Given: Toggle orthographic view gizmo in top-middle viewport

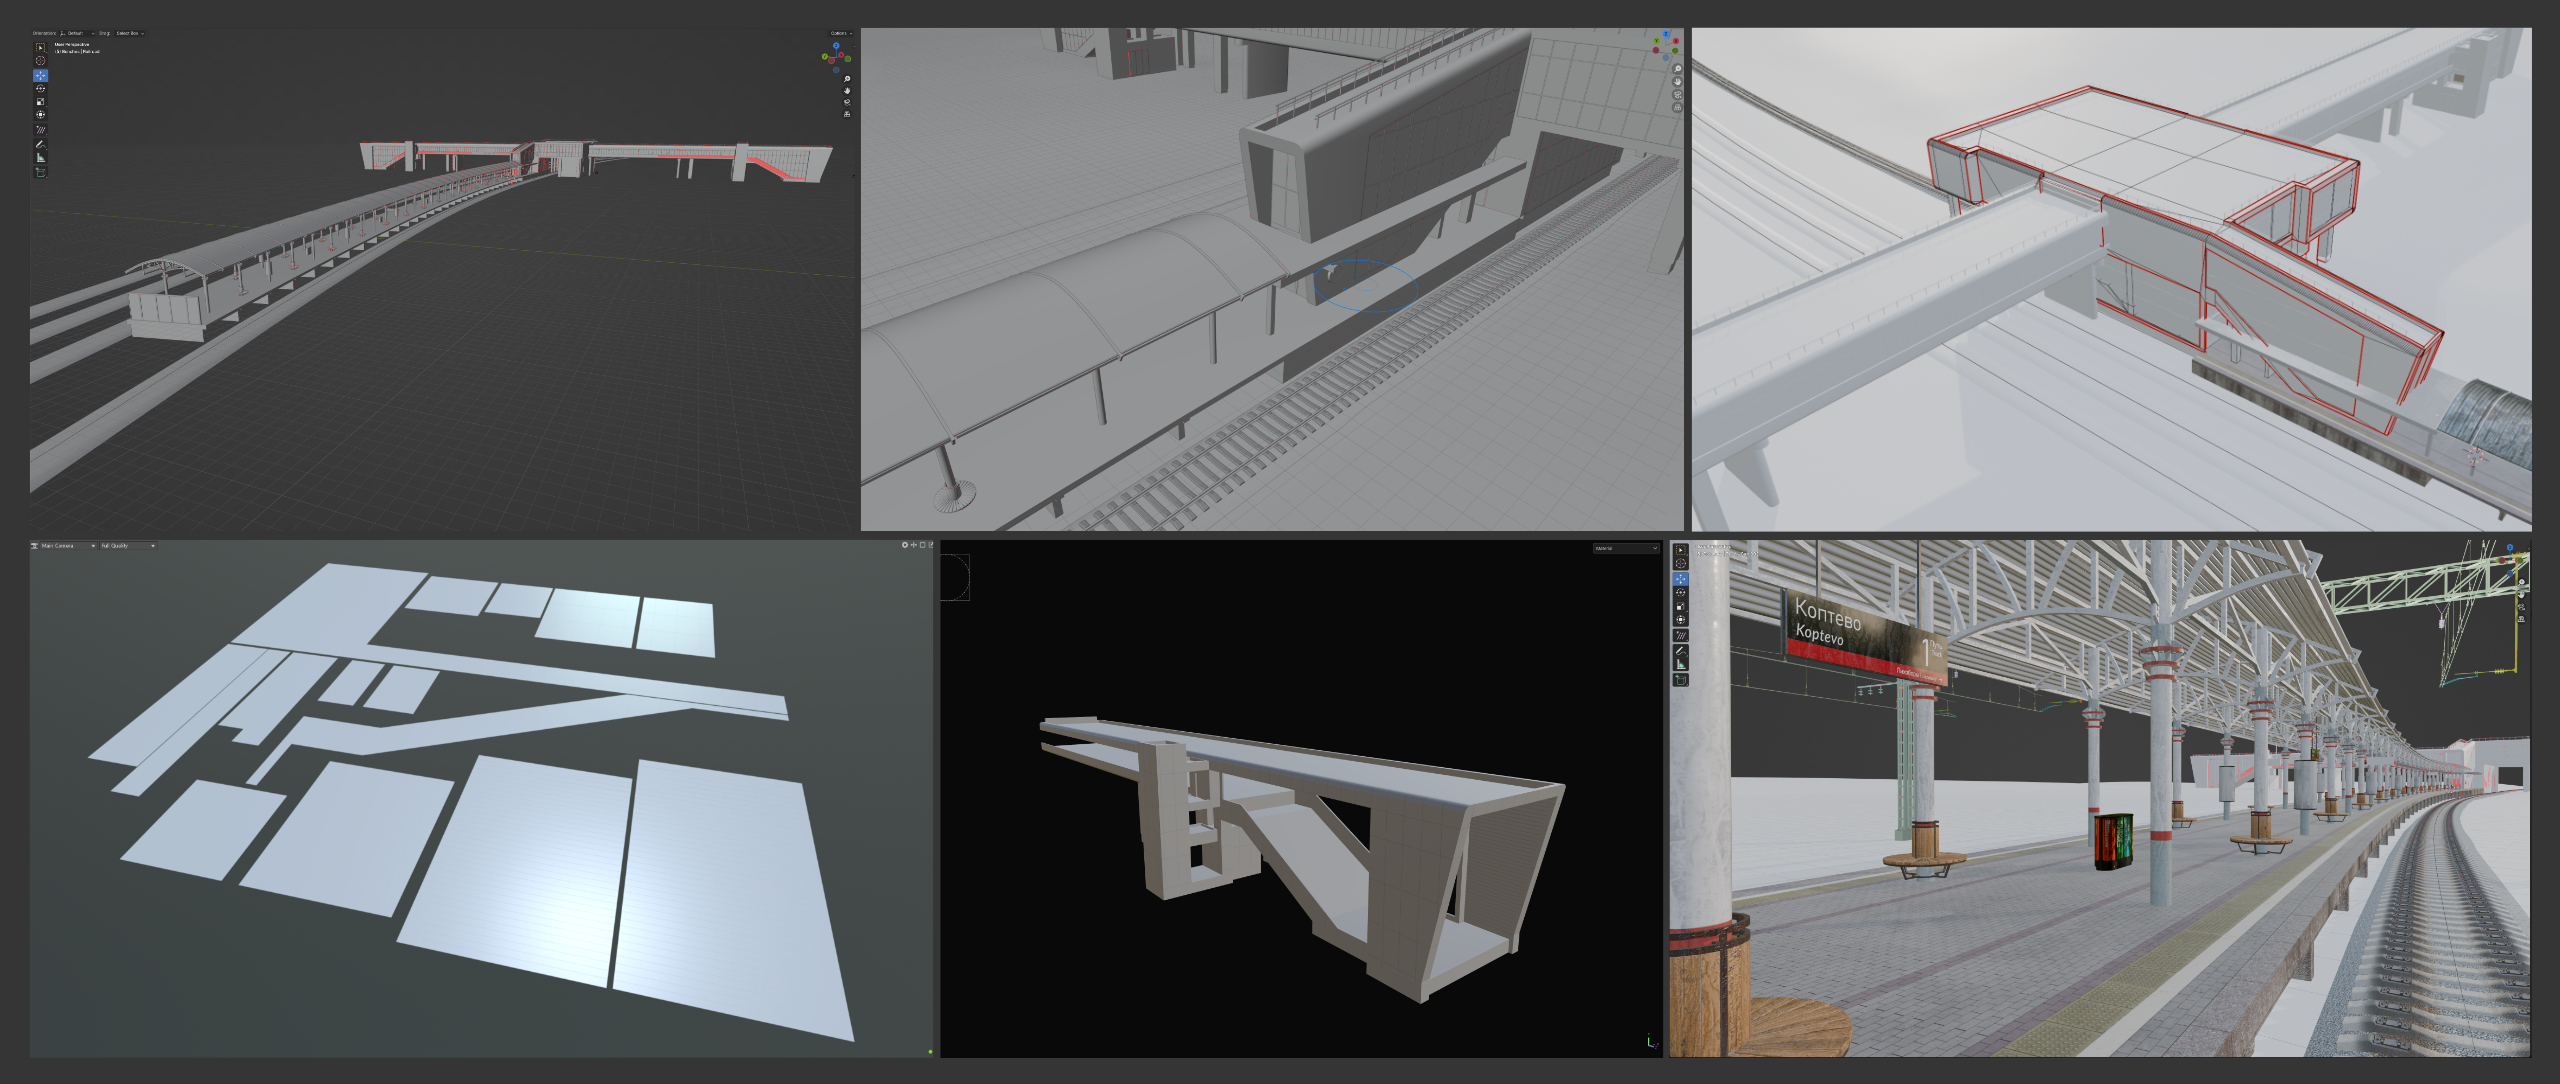Looking at the screenshot, I should (x=1677, y=107).
